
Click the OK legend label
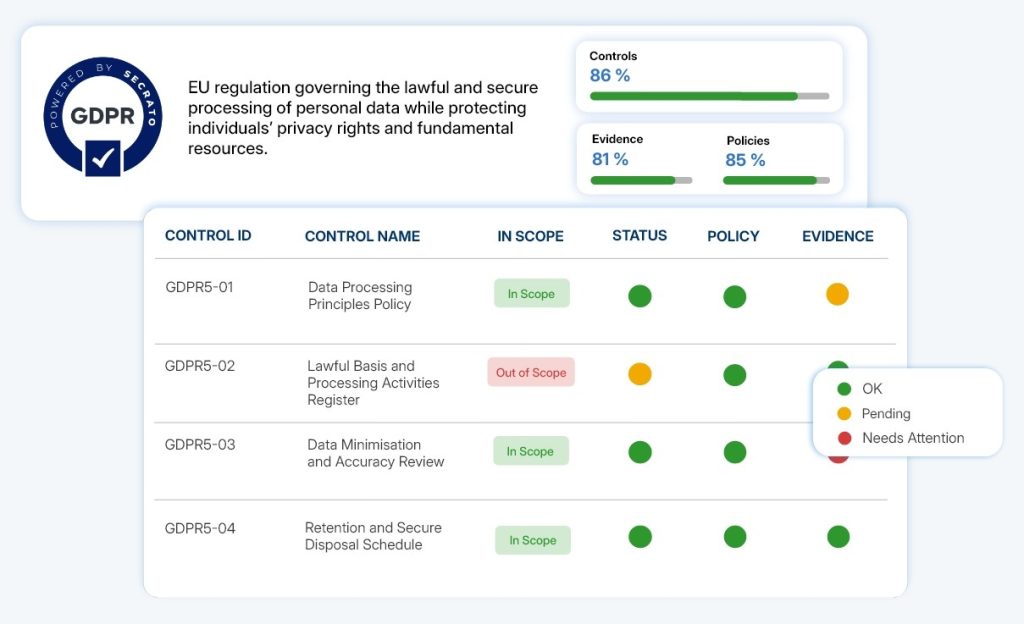point(872,389)
